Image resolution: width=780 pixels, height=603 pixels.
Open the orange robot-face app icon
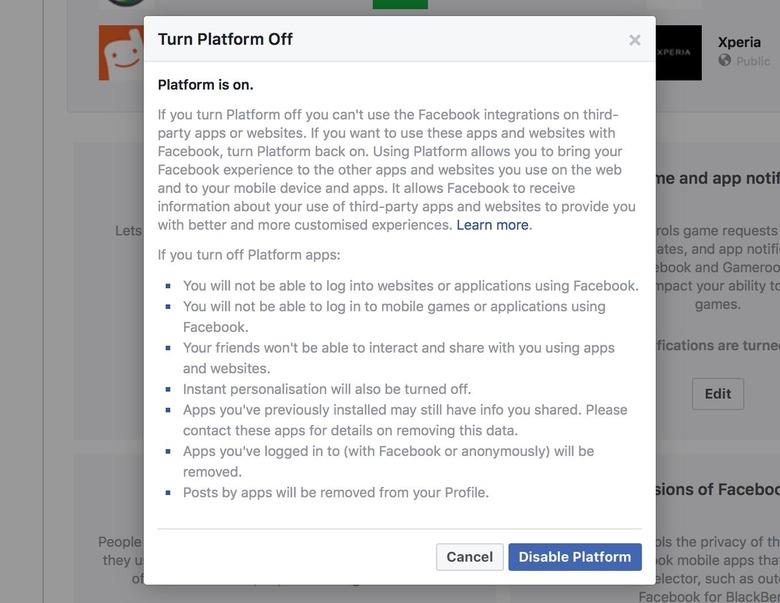(x=121, y=53)
